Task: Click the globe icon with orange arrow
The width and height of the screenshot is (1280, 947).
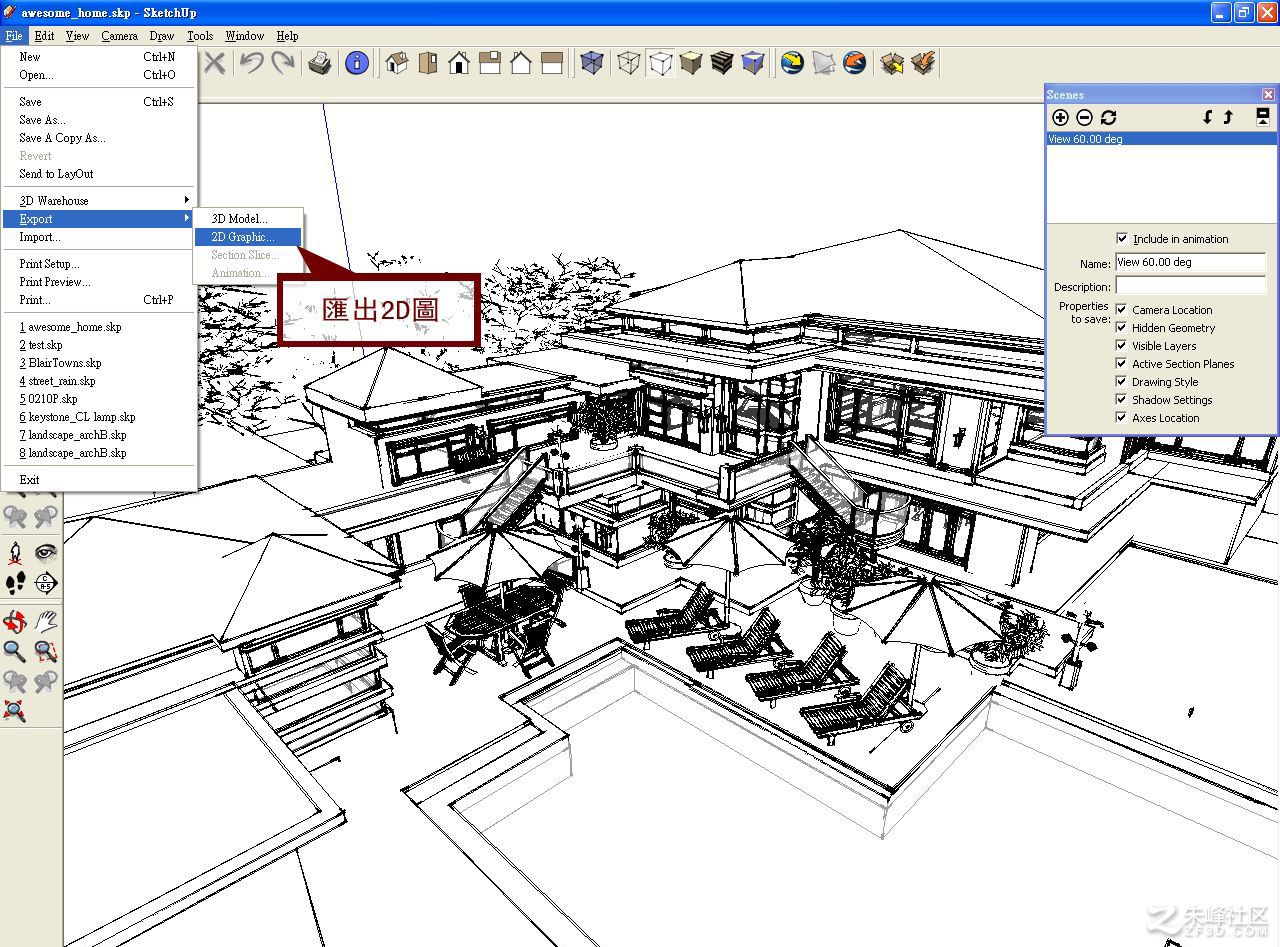Action: pyautogui.click(x=854, y=64)
